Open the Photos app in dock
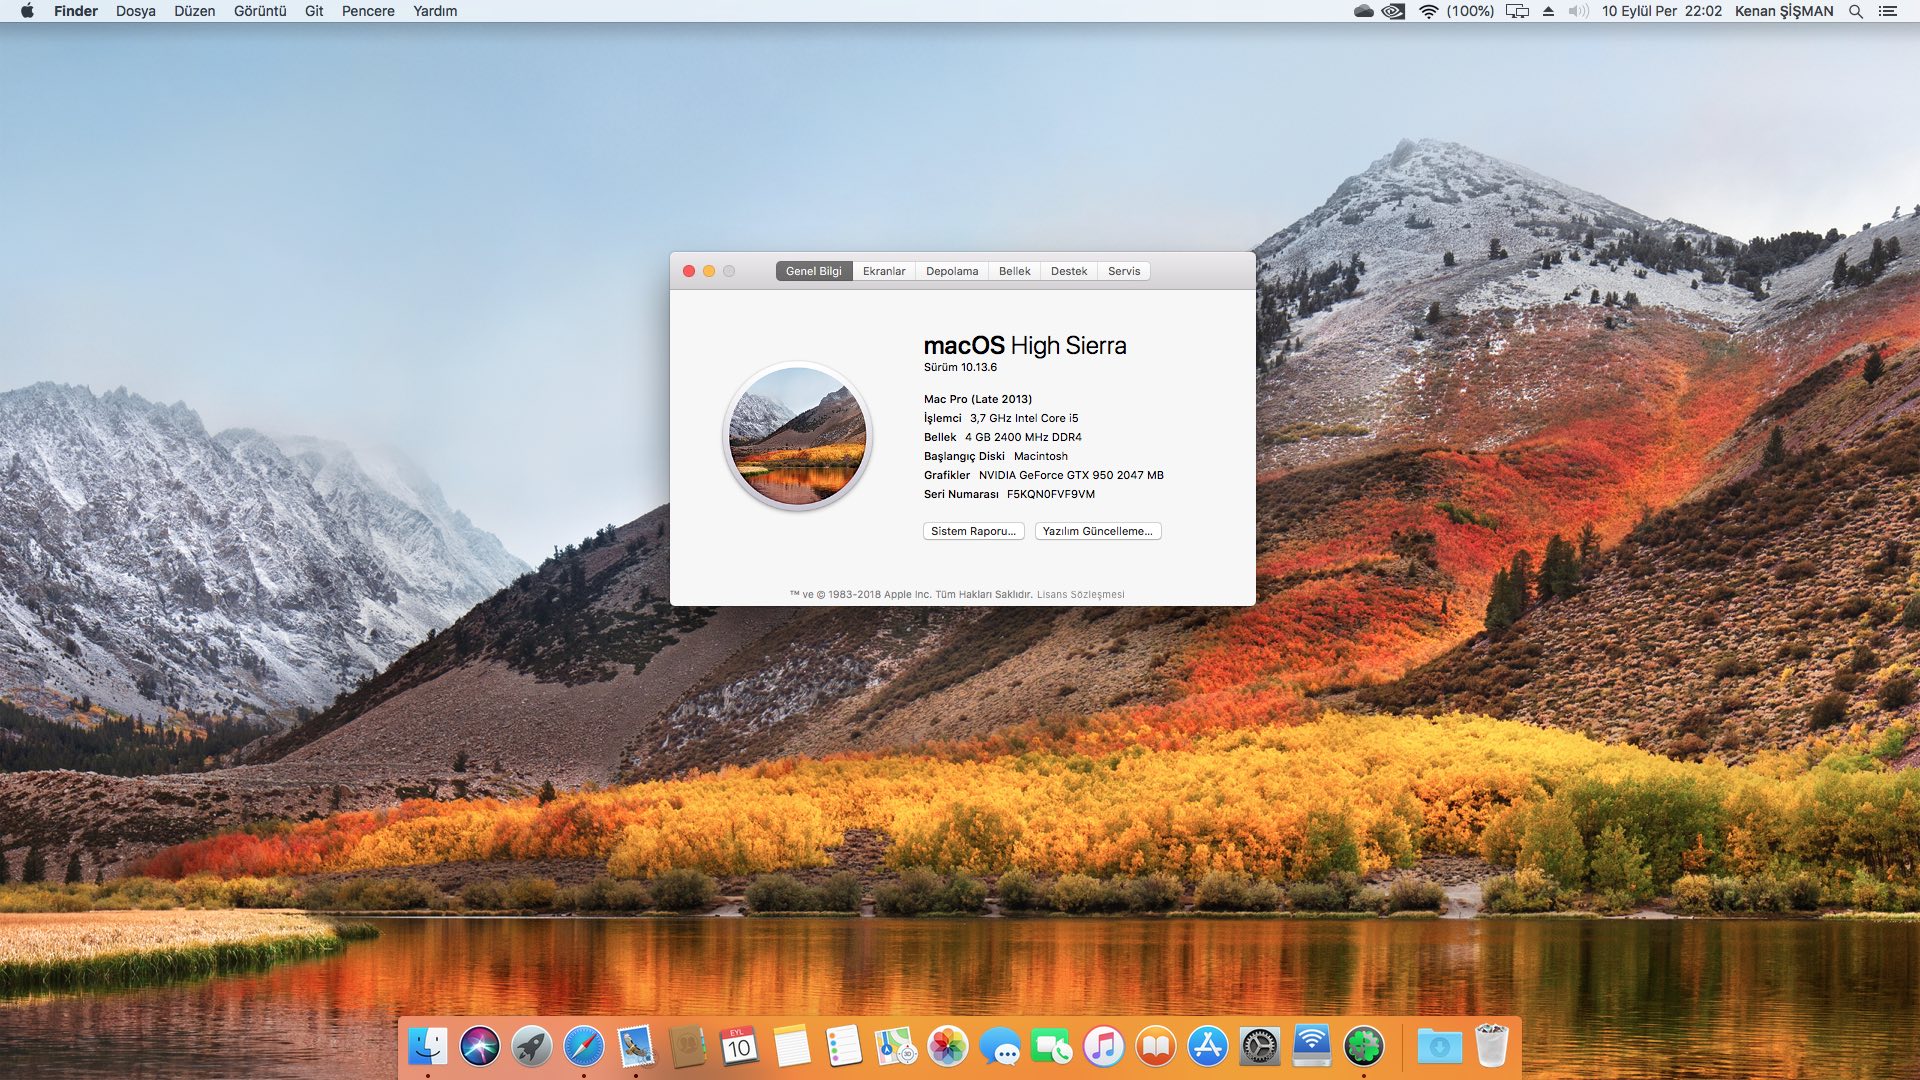The height and width of the screenshot is (1080, 1920). coord(947,1047)
